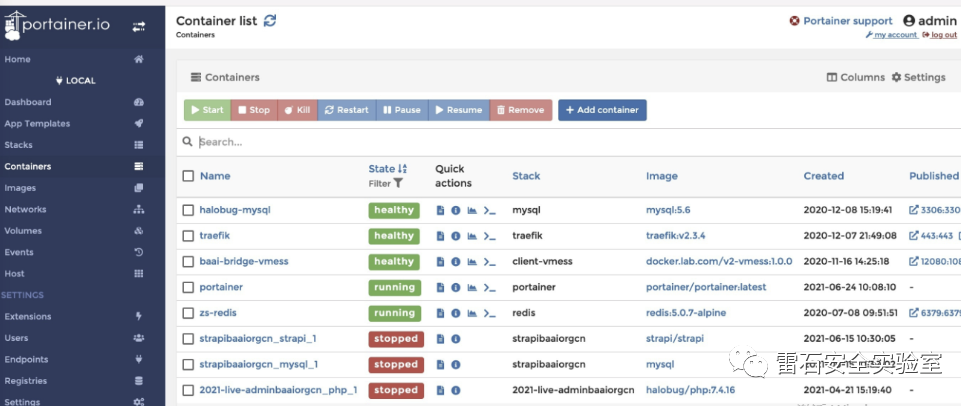This screenshot has height=406, width=974.
Task: Open logs for 2021-live-adminbaaiorgcn_php_1 container
Action: click(x=440, y=390)
